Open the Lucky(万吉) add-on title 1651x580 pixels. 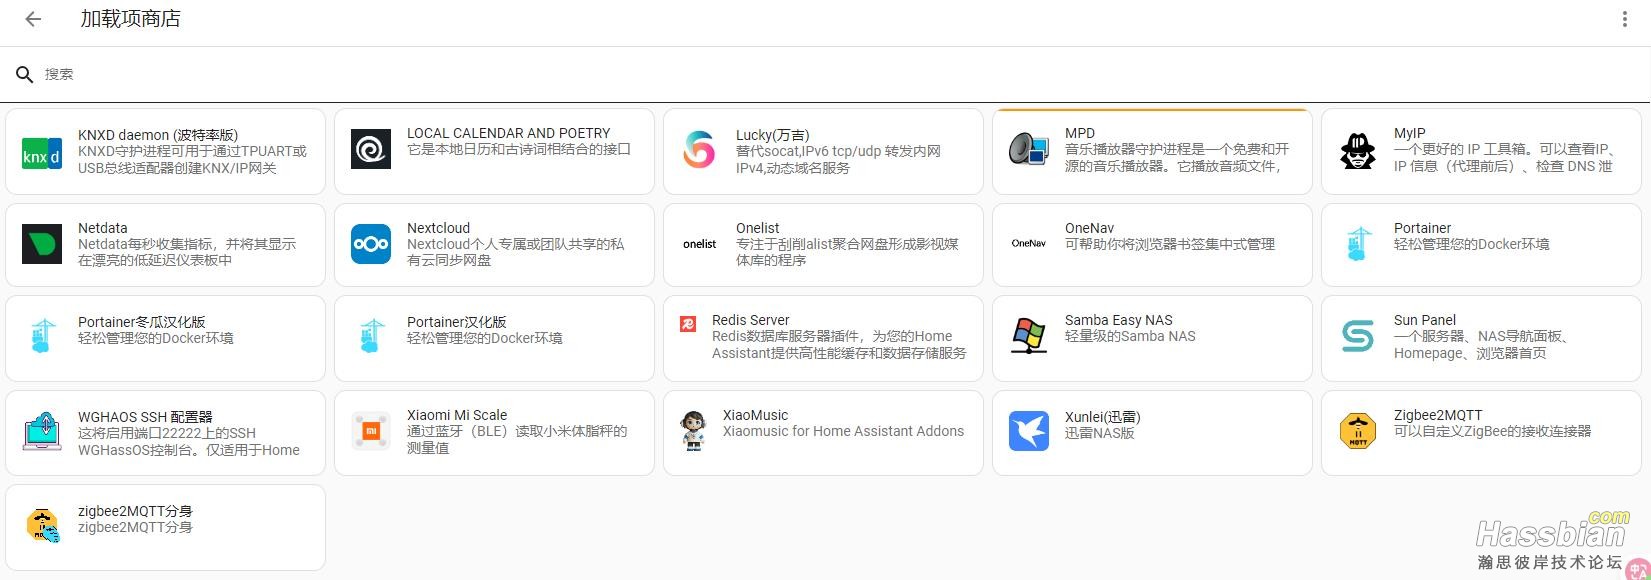point(772,135)
